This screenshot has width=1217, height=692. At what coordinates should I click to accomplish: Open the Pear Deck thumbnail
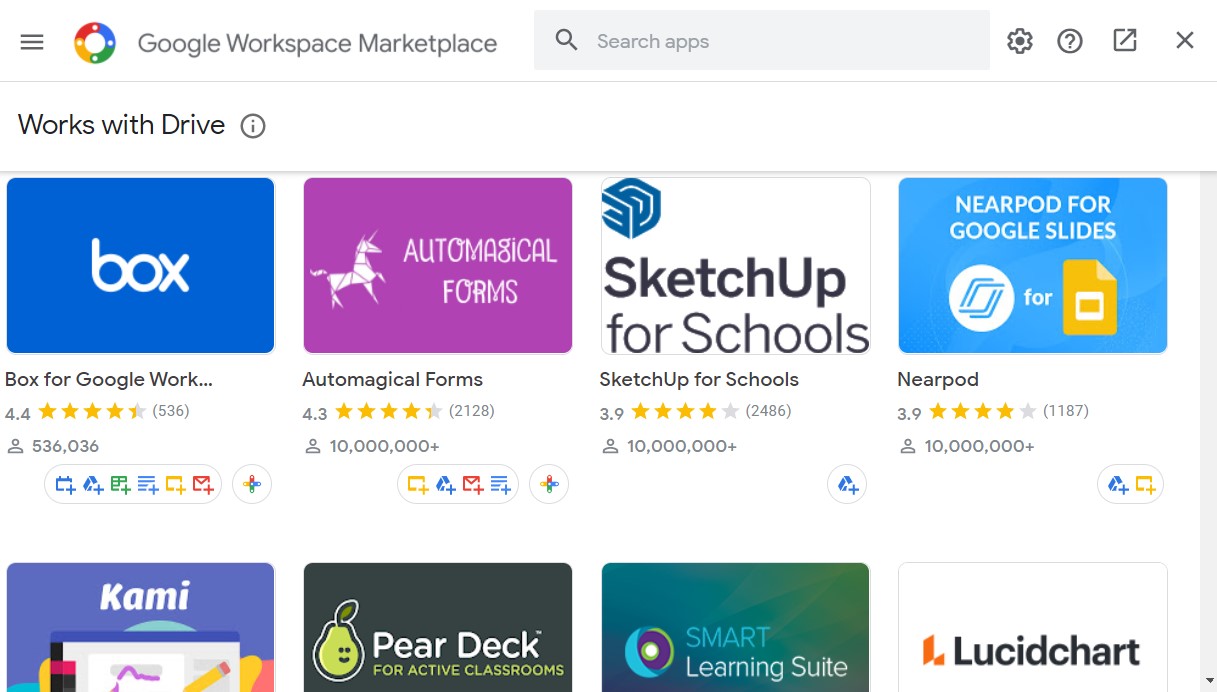[438, 627]
